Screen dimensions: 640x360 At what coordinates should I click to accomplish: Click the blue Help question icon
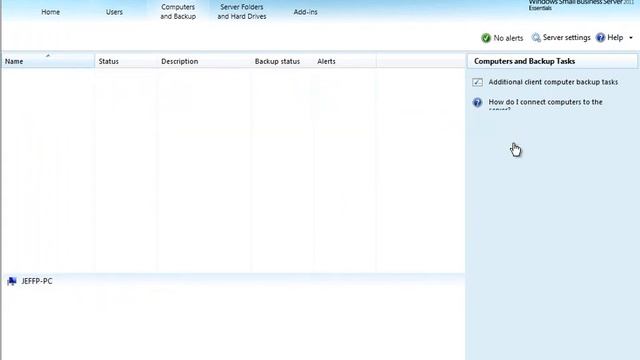(600, 38)
